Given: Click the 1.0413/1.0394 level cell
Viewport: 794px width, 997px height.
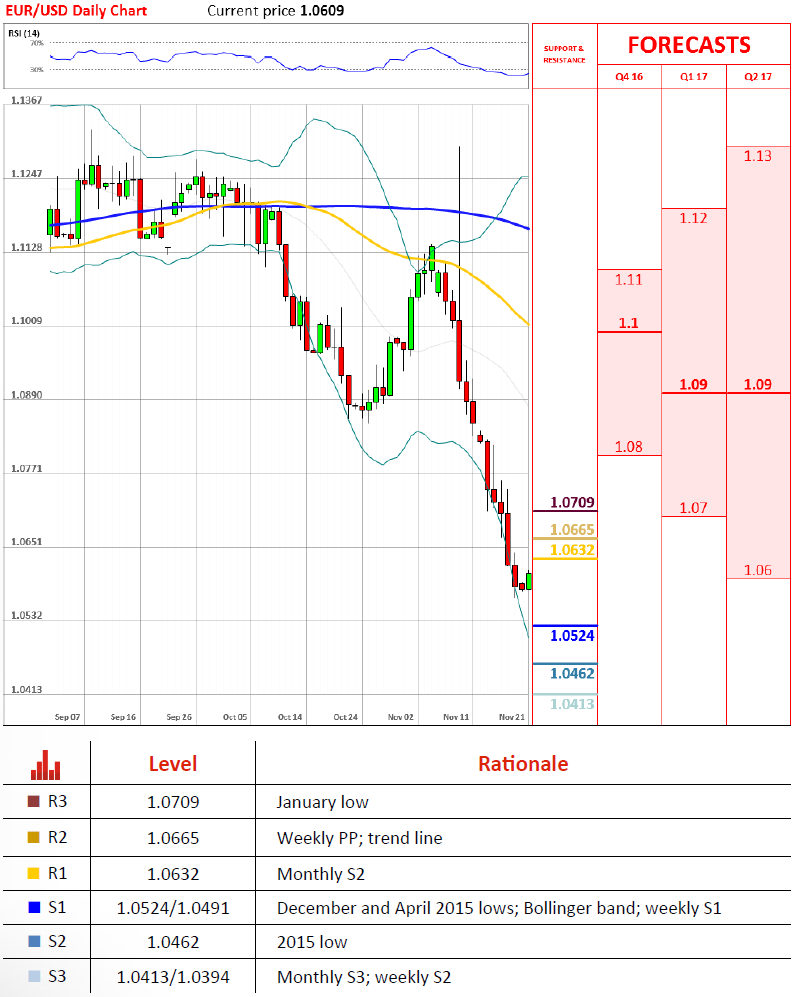Looking at the screenshot, I should click(173, 977).
